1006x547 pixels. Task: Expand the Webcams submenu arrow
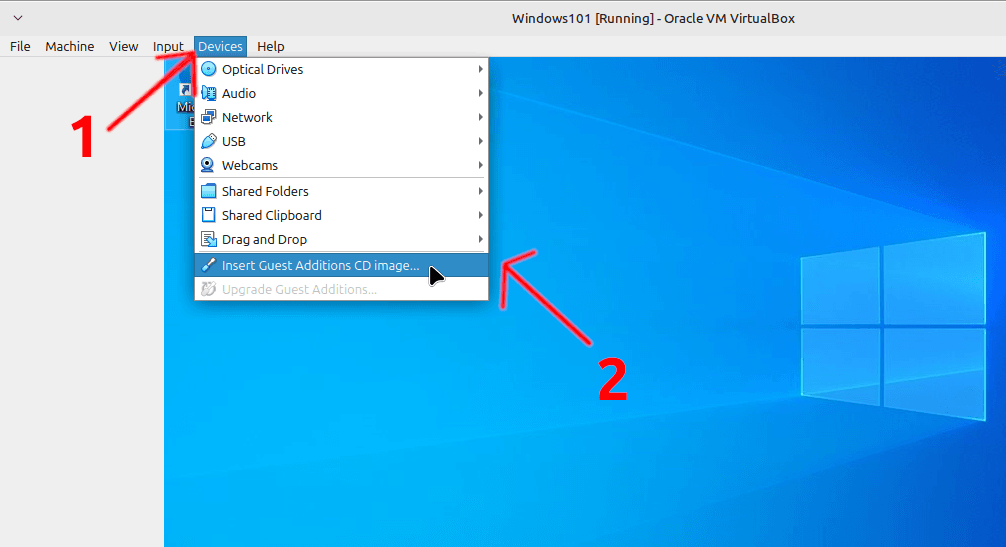(x=480, y=165)
